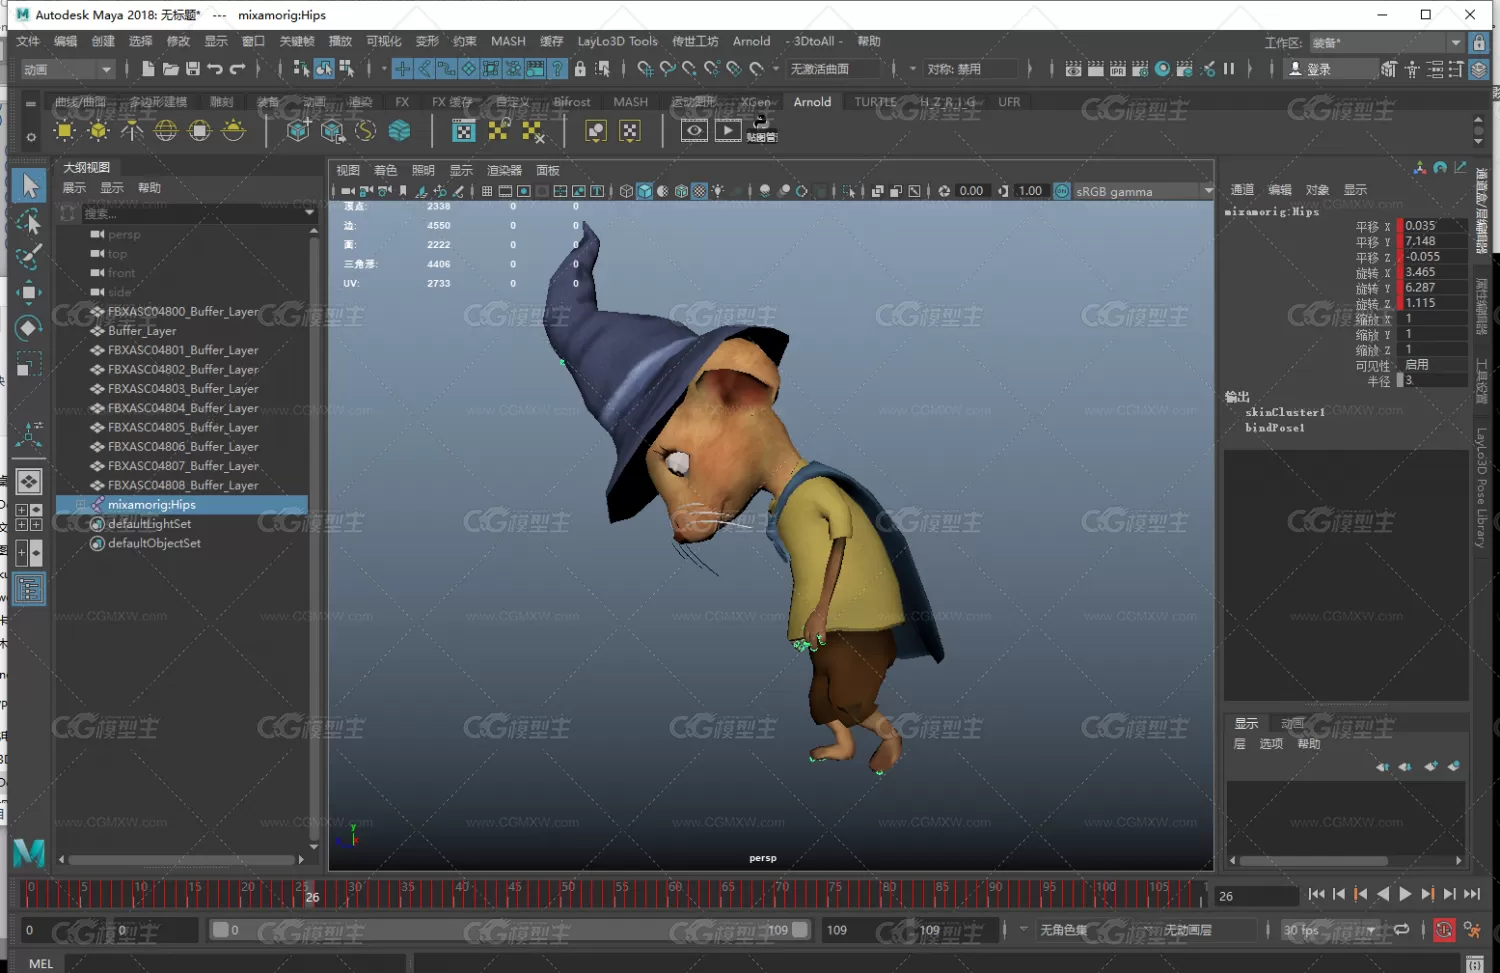1500x973 pixels.
Task: Open the symmetry 对称: 禁用 dropdown
Action: [x=971, y=69]
